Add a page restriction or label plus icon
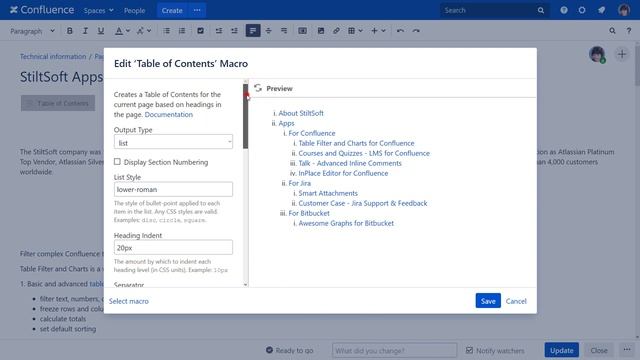Image resolution: width=640 pixels, height=360 pixels. pos(622,54)
